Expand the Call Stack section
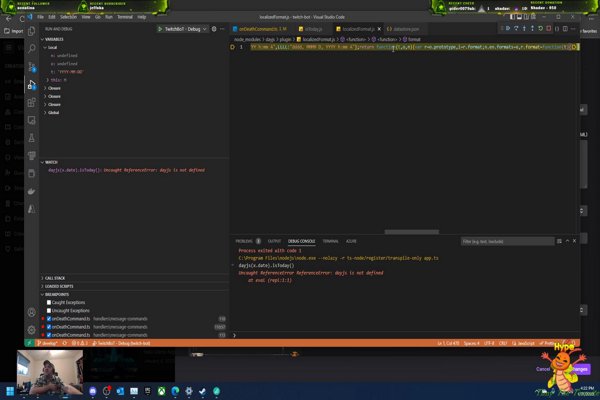Viewport: 600px width, 400px height. coord(54,278)
